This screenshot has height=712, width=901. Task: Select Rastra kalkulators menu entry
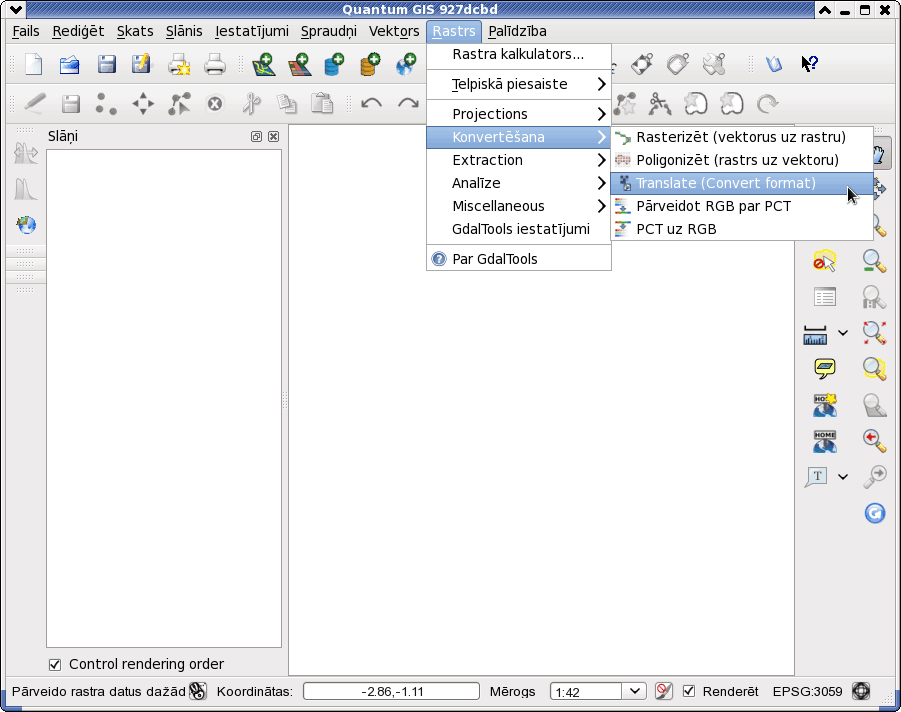tap(518, 55)
